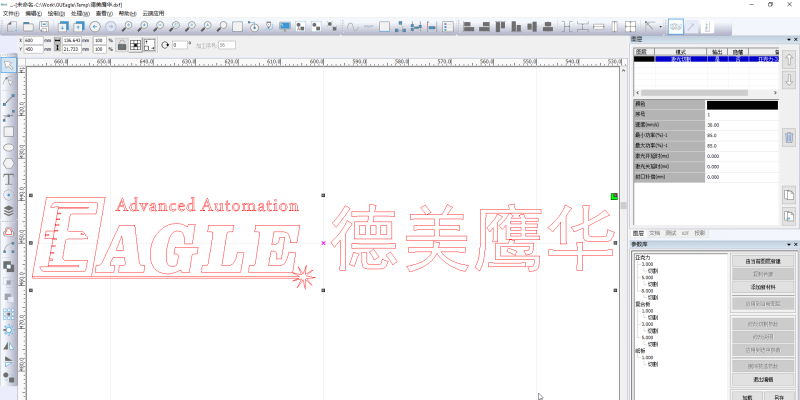Select the arrow selection tool
800x400 pixels.
coord(9,65)
